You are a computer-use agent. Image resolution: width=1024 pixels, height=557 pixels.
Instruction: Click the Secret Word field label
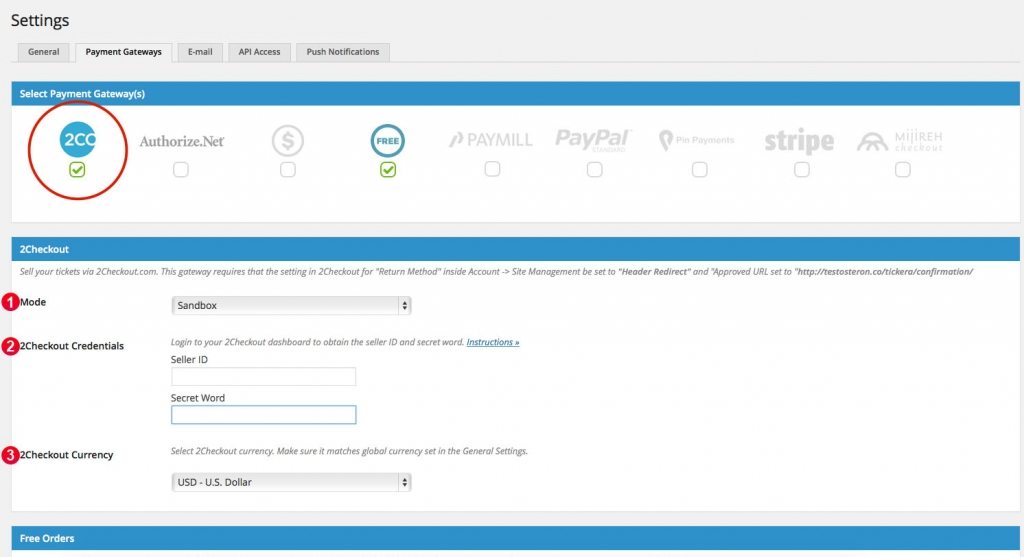click(198, 398)
